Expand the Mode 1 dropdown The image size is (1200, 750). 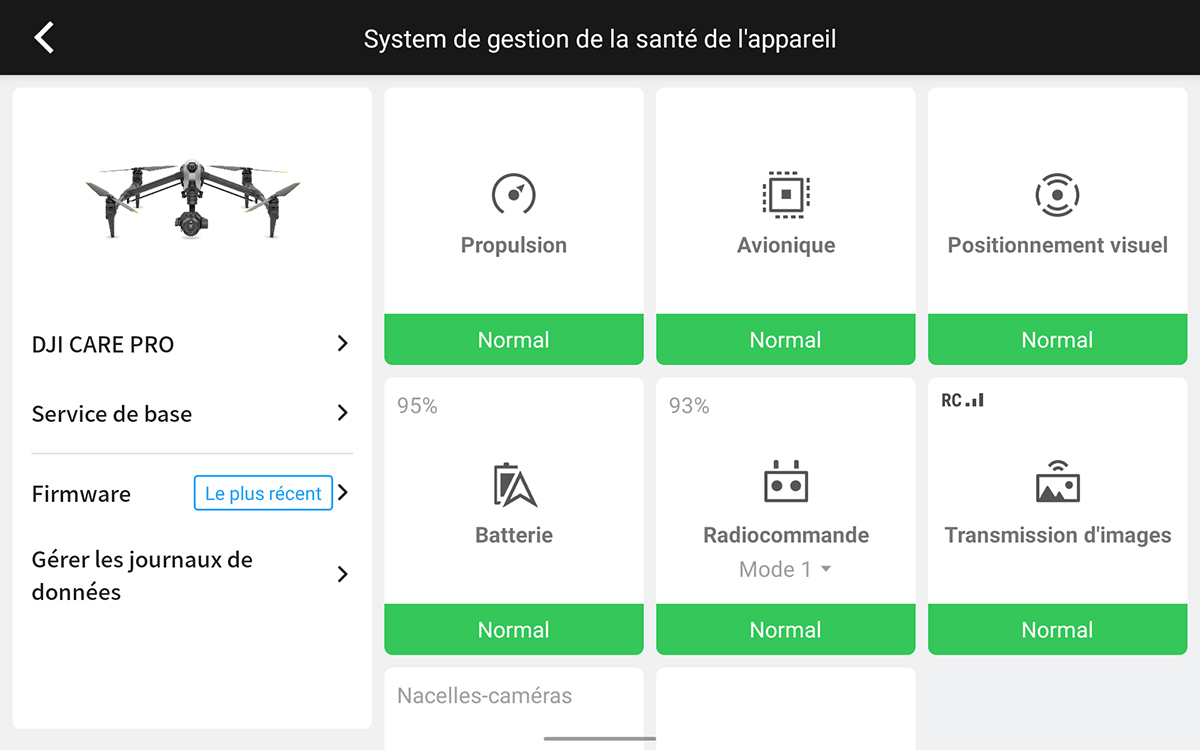[x=785, y=569]
